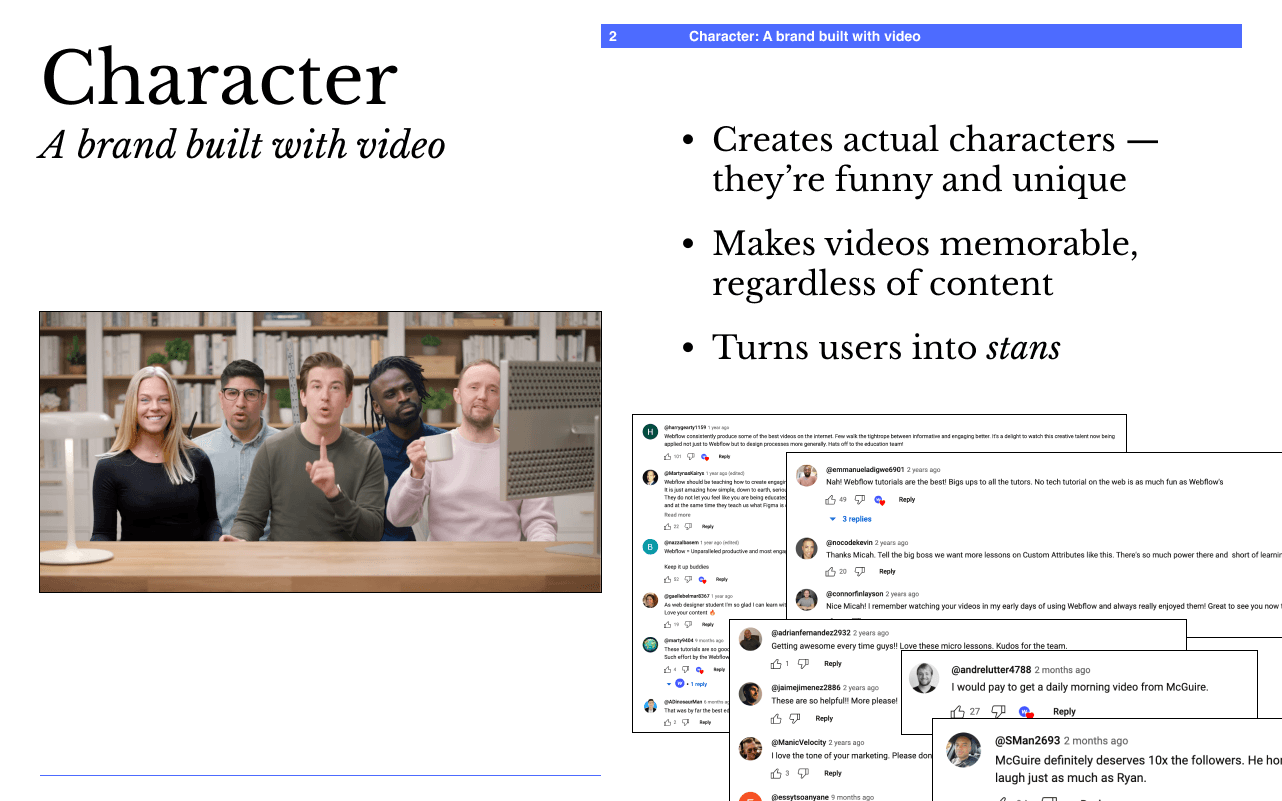Reply to @adrianfernandez2932's comment
The width and height of the screenshot is (1282, 801).
[x=833, y=664]
